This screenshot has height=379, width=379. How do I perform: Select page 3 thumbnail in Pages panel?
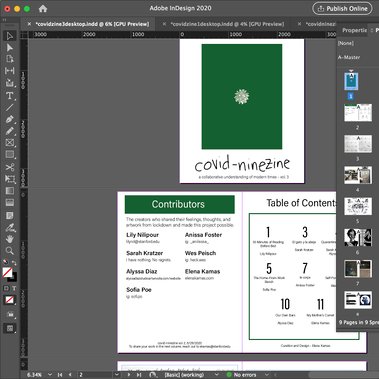358,144
